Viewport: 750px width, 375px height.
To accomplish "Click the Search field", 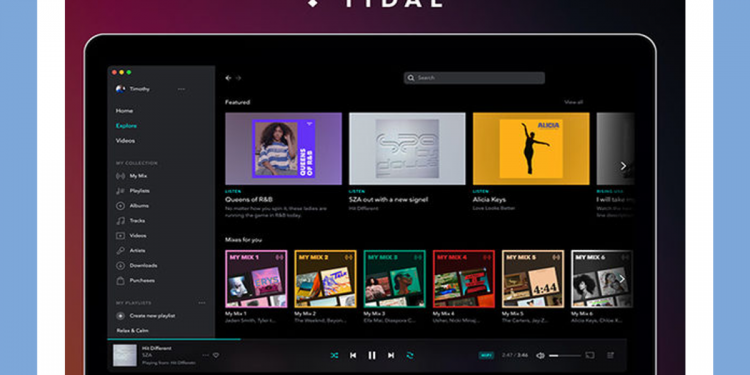I will pyautogui.click(x=474, y=78).
